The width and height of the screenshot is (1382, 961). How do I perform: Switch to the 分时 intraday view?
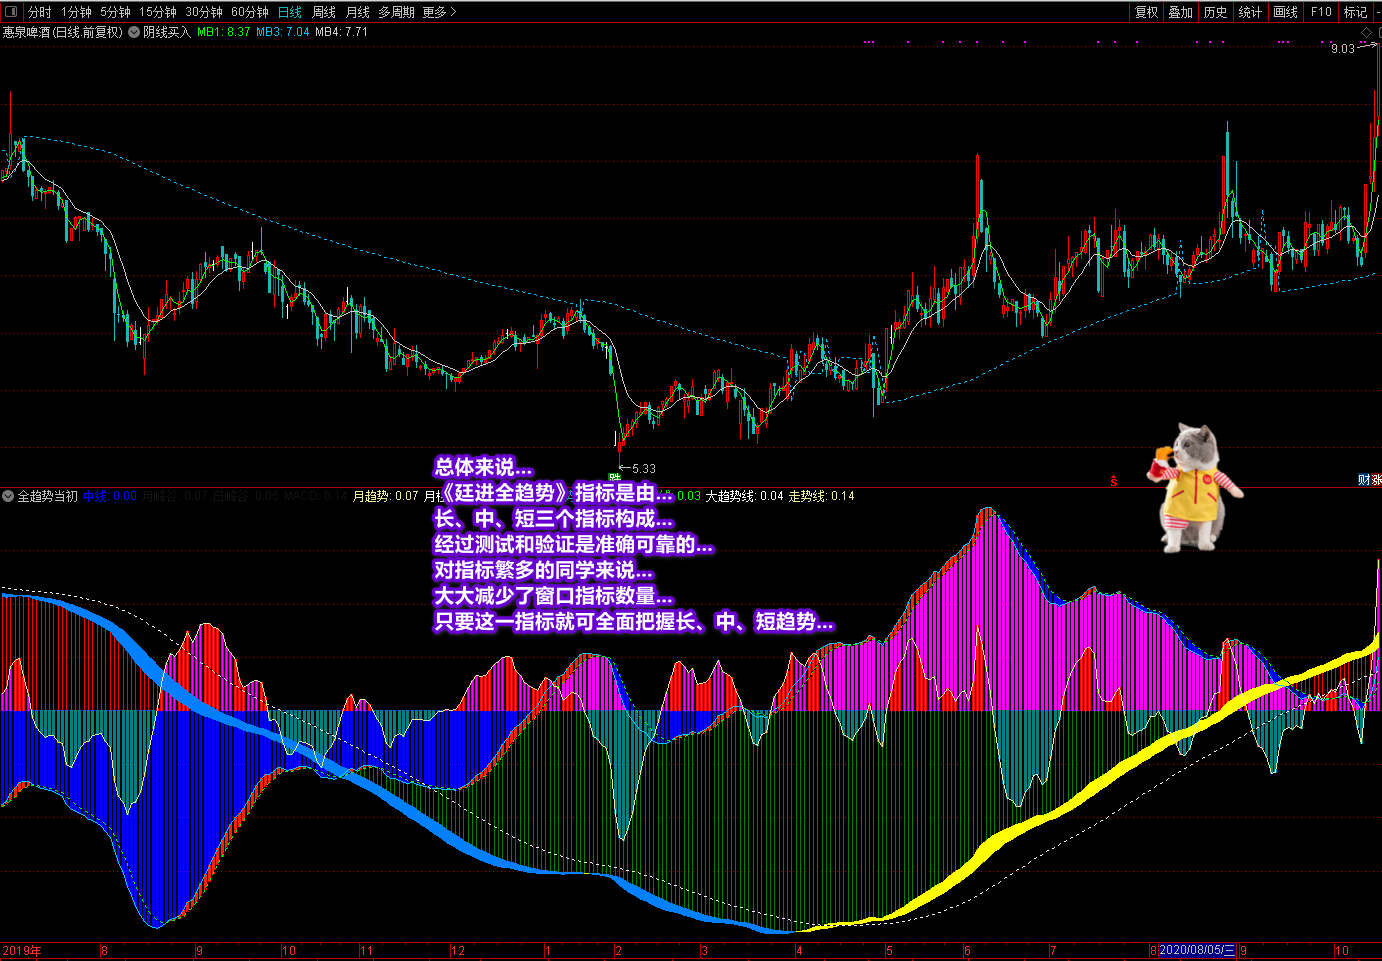(x=39, y=12)
